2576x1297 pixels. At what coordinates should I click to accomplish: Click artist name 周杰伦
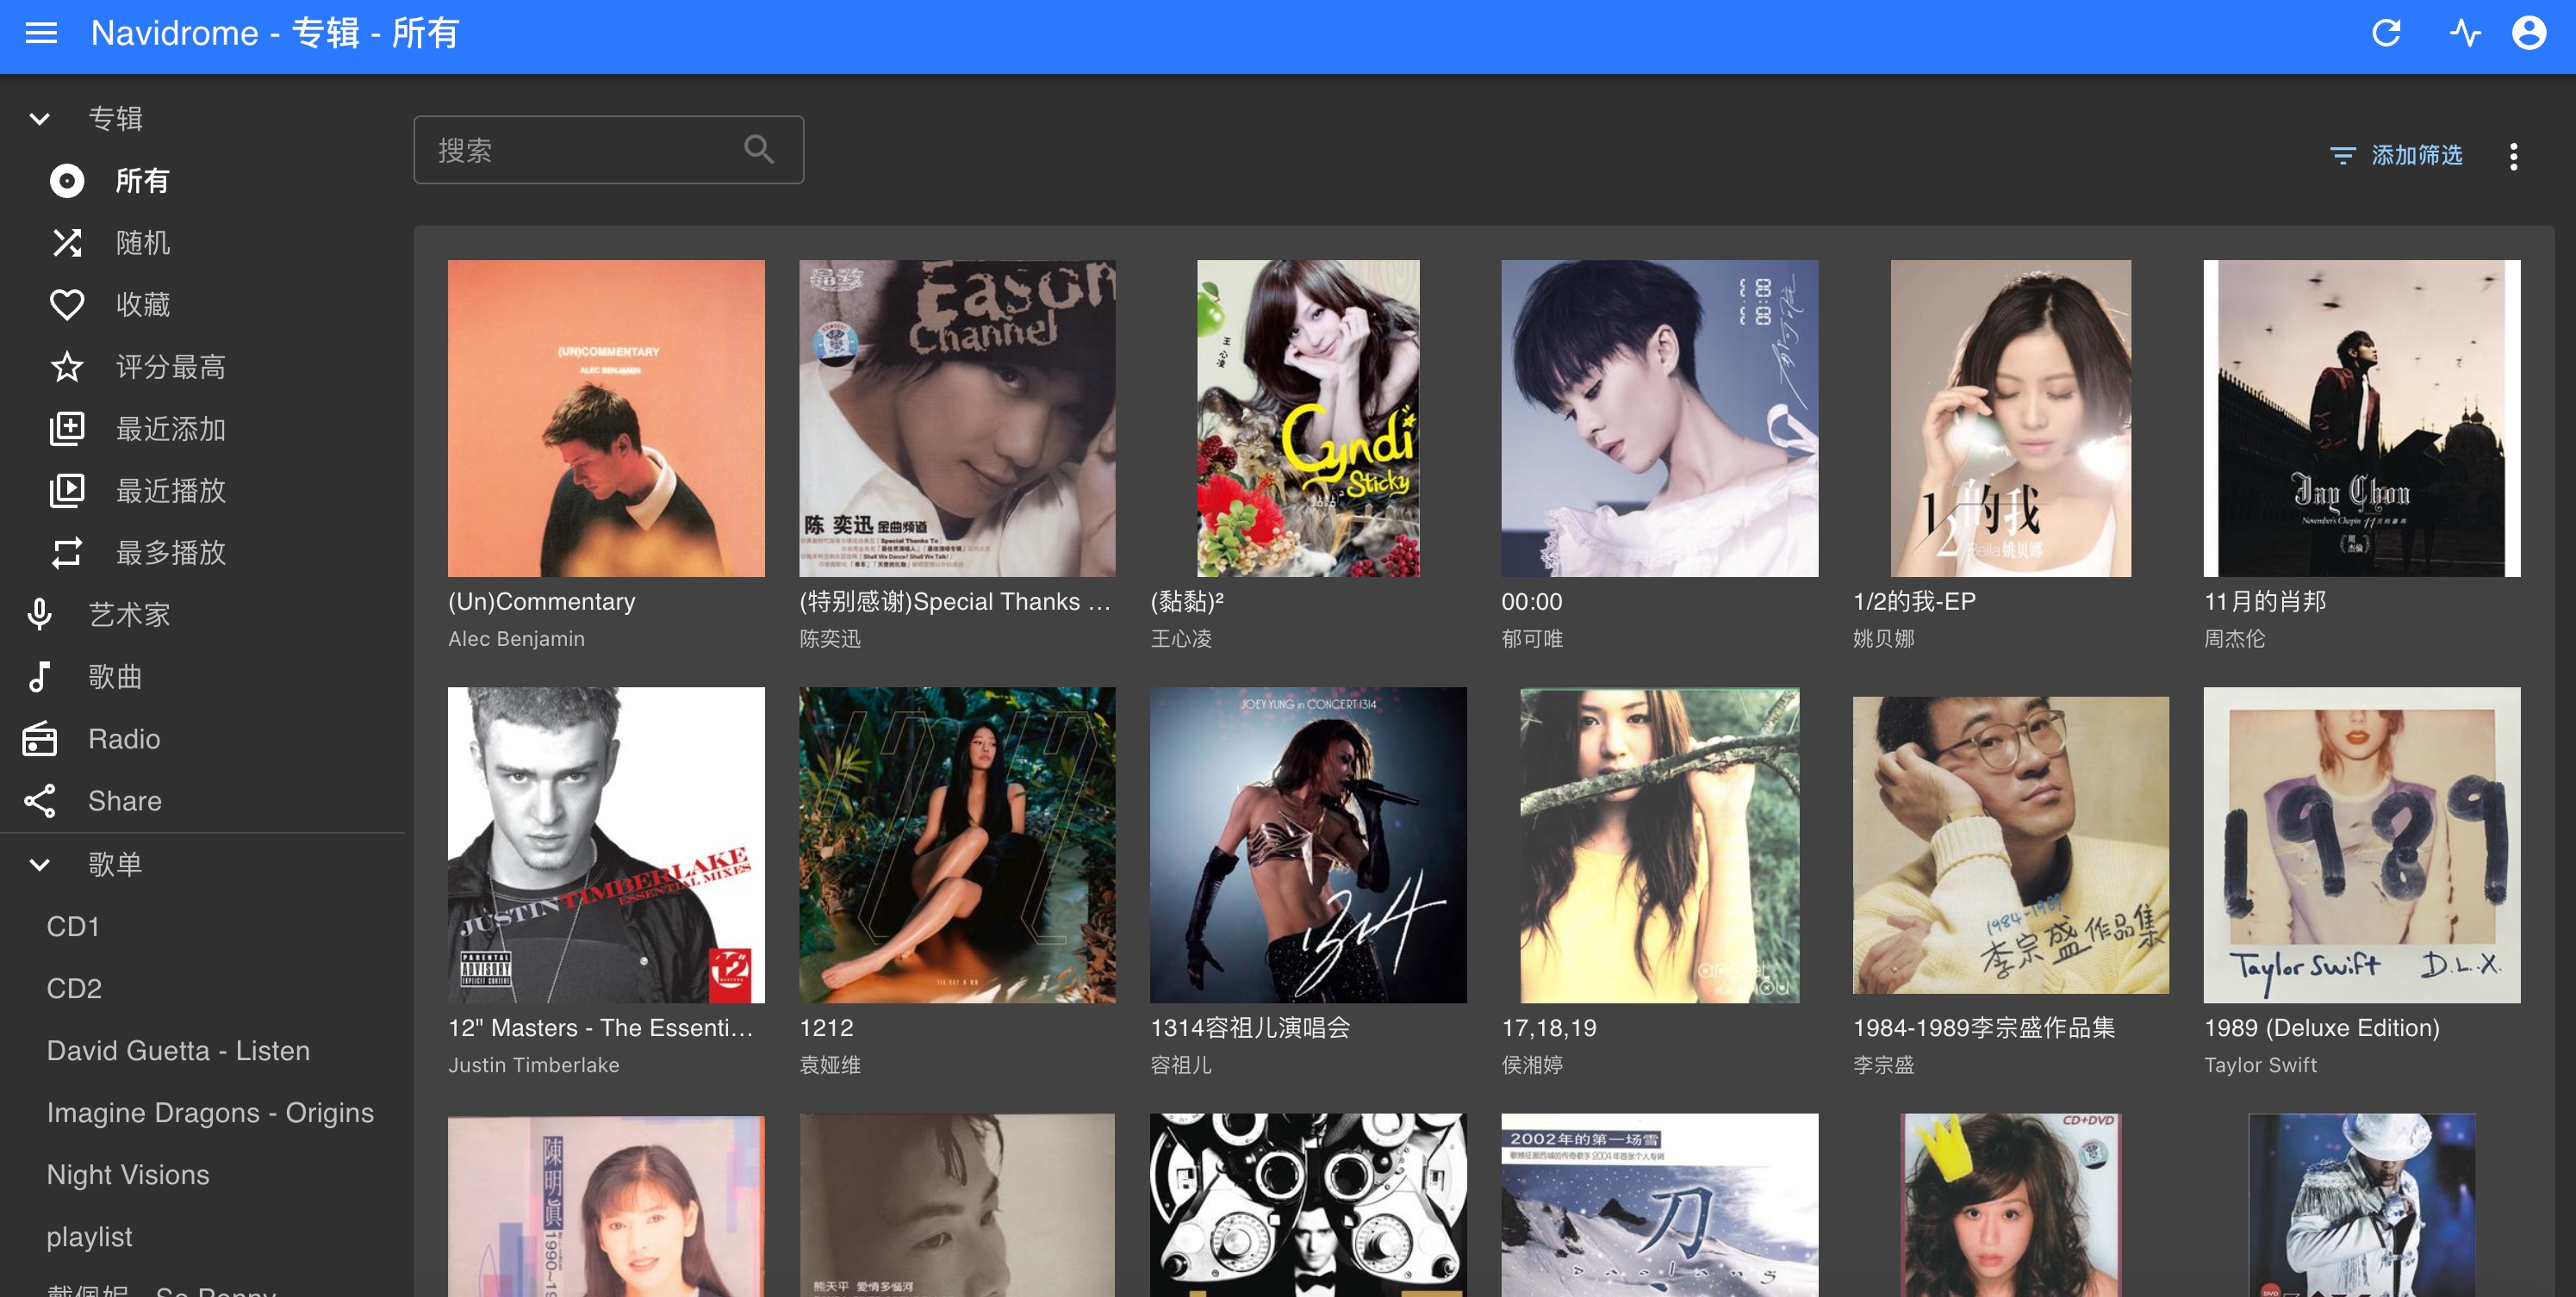pos(2235,639)
